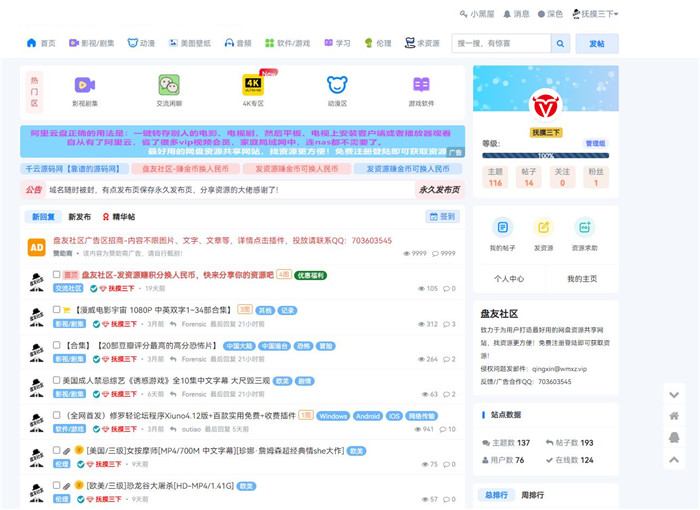Open 个人中心 link

[509, 279]
